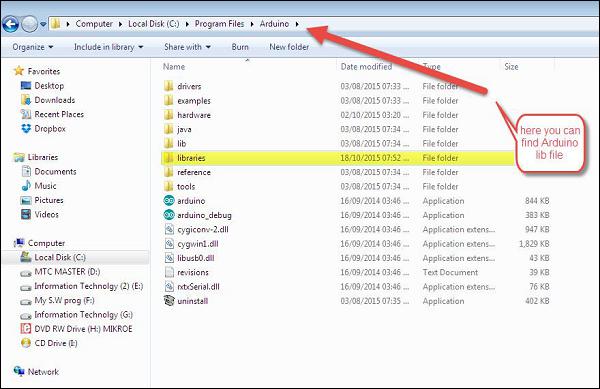This screenshot has width=600, height=389.
Task: Click Local Disk (C:) drive icon
Action: [x=26, y=257]
